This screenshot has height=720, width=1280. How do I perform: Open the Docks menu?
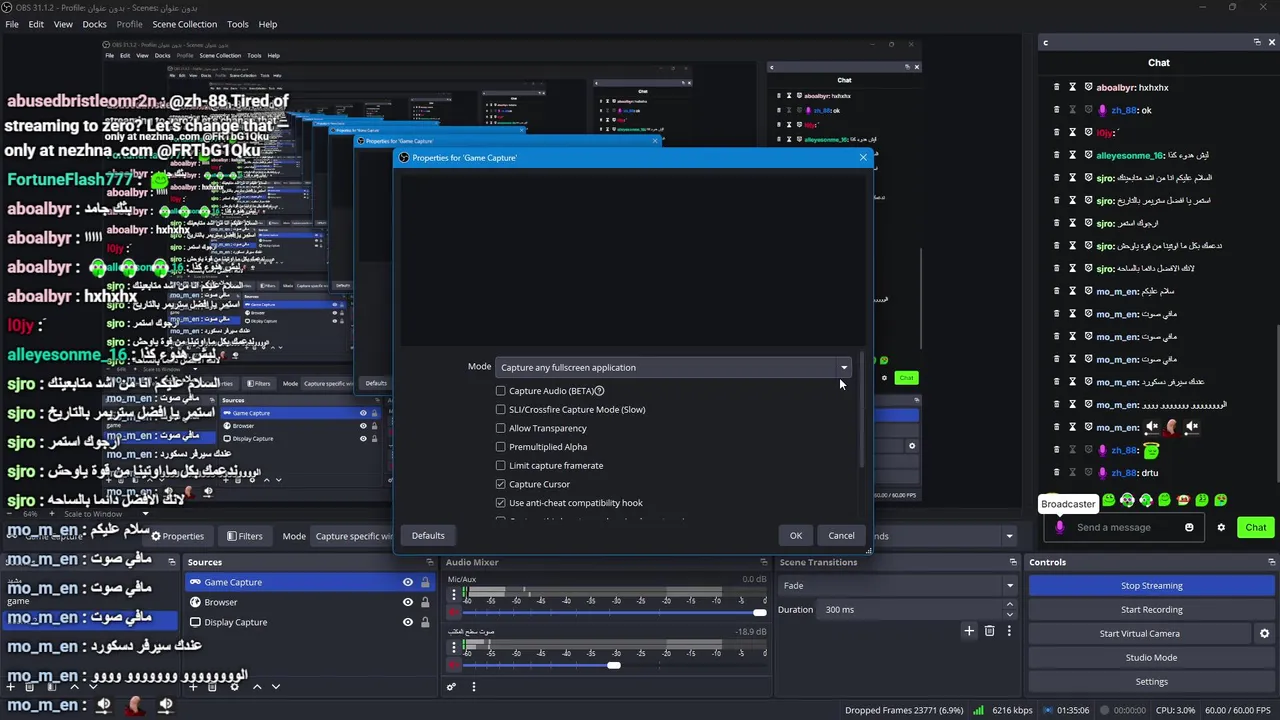(94, 24)
